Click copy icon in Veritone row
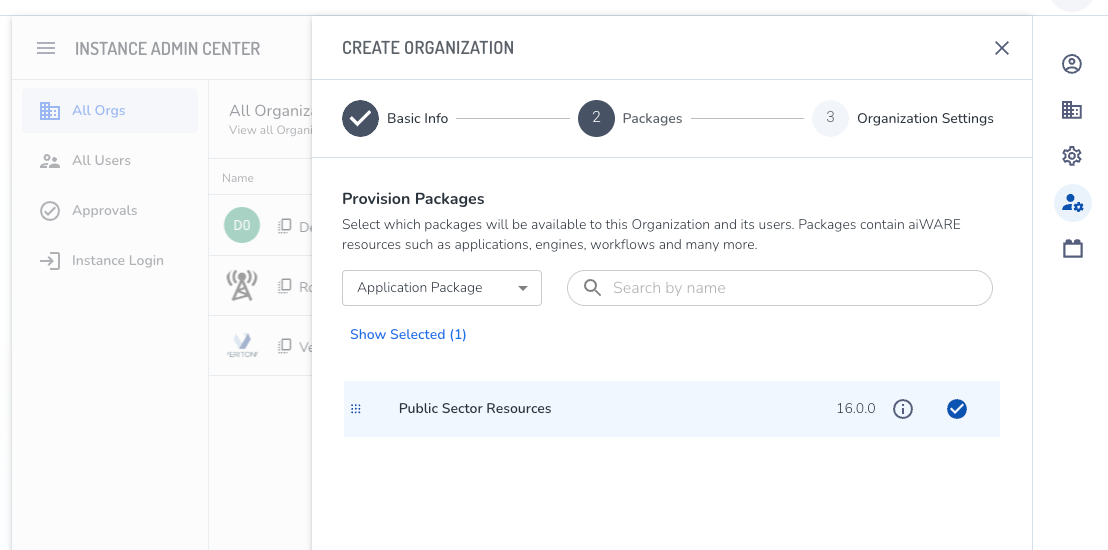Viewport: 1108px width, 550px height. [x=285, y=346]
